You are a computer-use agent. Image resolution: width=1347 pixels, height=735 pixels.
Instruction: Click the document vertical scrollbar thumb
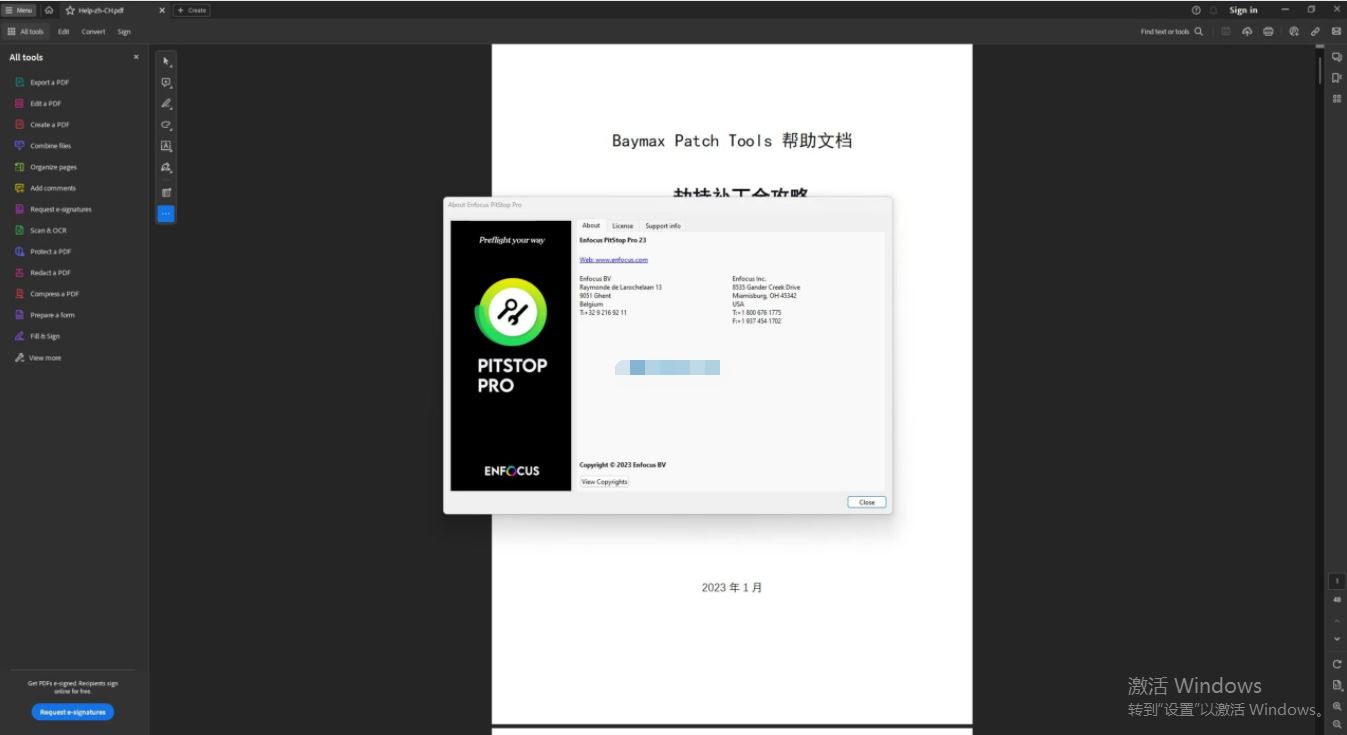pos(1320,70)
